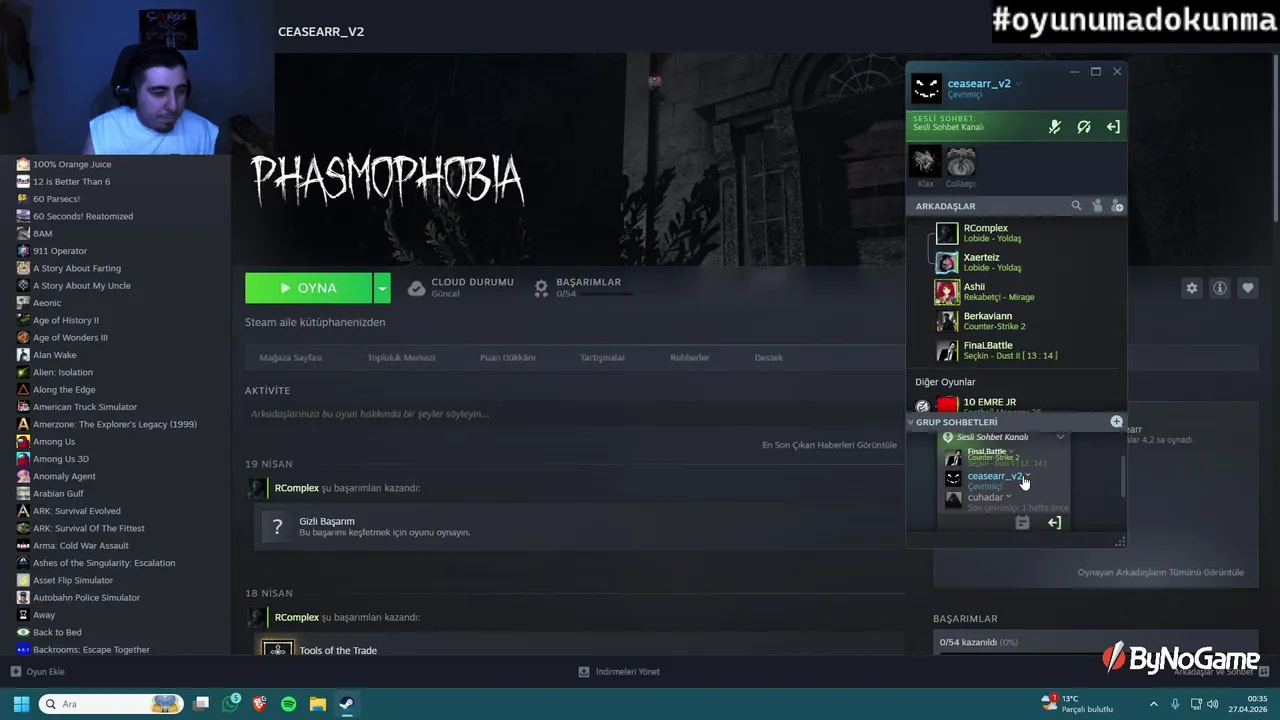Select Autobahn Police Simulator in library
The image size is (1280, 720).
click(x=86, y=598)
